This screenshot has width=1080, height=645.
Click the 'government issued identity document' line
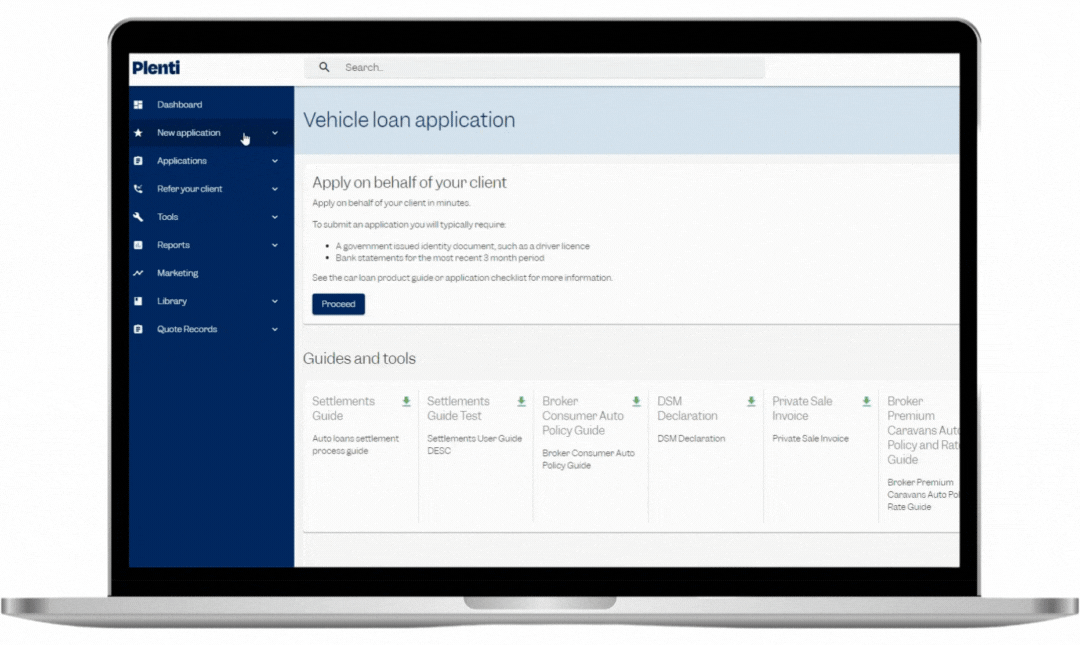pyautogui.click(x=462, y=246)
